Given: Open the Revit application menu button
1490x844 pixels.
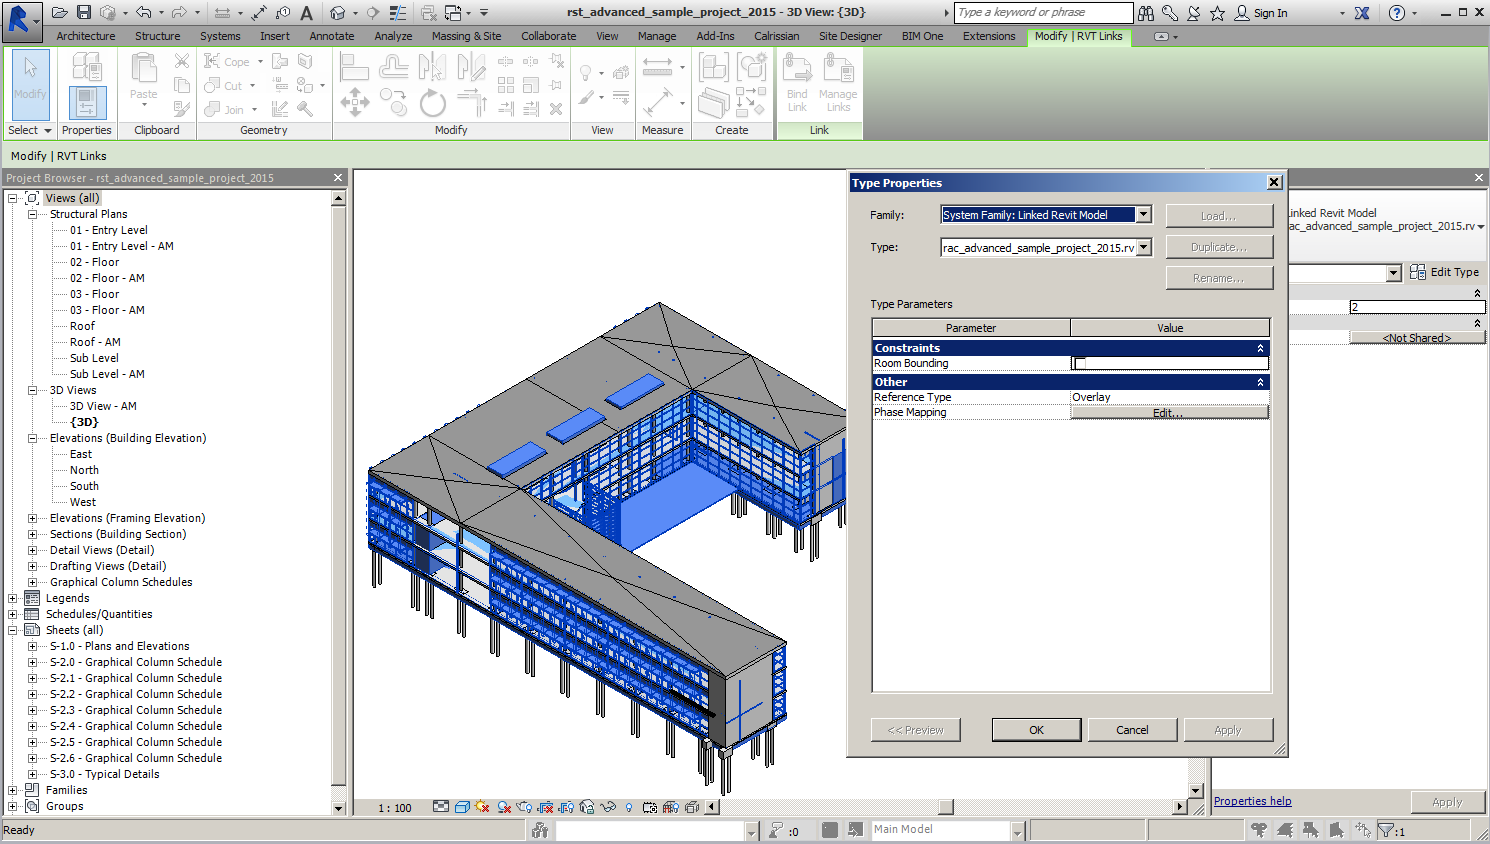Looking at the screenshot, I should click(x=20, y=20).
